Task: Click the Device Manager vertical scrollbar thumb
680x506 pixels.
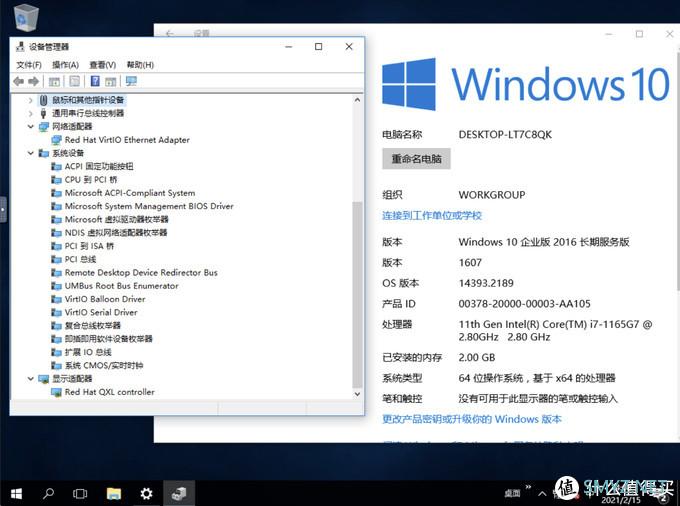Action: pyautogui.click(x=357, y=295)
